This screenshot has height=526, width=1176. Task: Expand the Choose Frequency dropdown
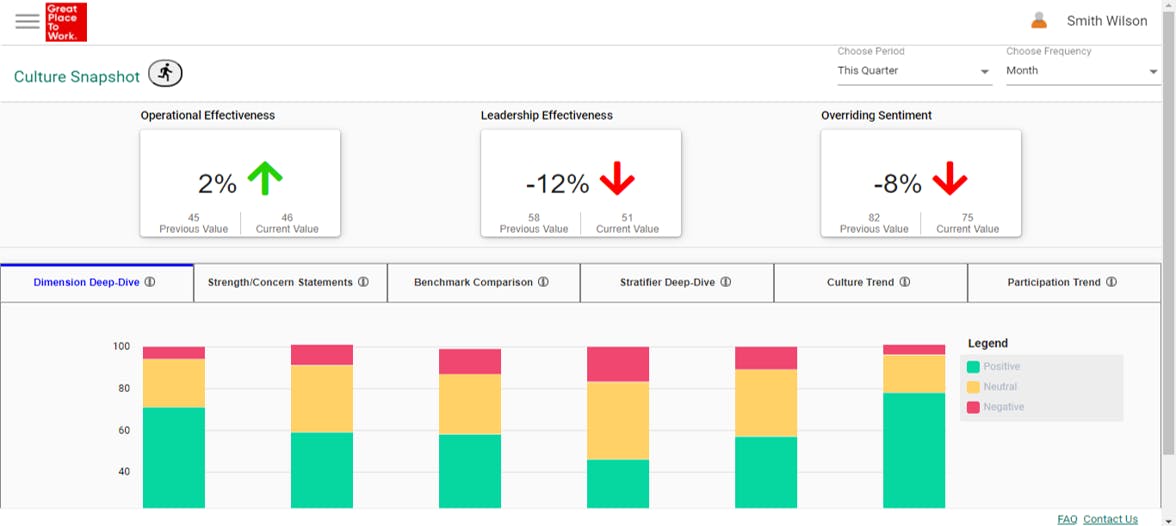pos(1082,71)
